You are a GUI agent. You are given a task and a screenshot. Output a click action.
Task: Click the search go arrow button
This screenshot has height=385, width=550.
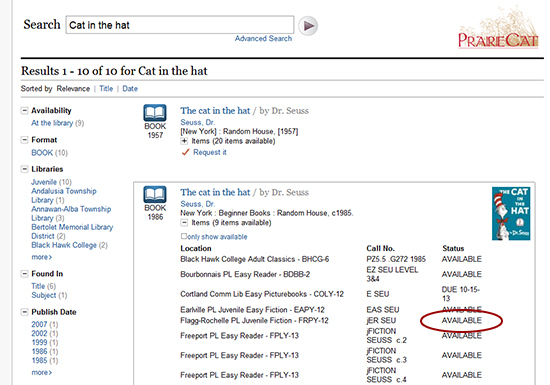pyautogui.click(x=308, y=26)
